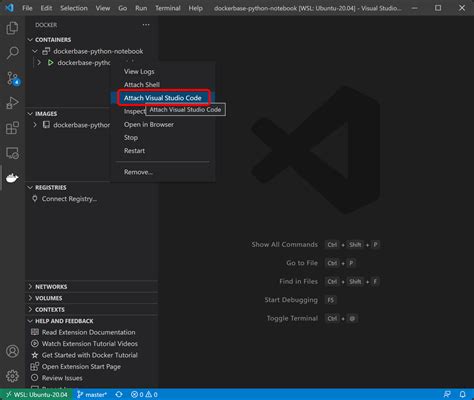Collapse the IMAGES section
The height and width of the screenshot is (400, 474).
tap(30, 114)
